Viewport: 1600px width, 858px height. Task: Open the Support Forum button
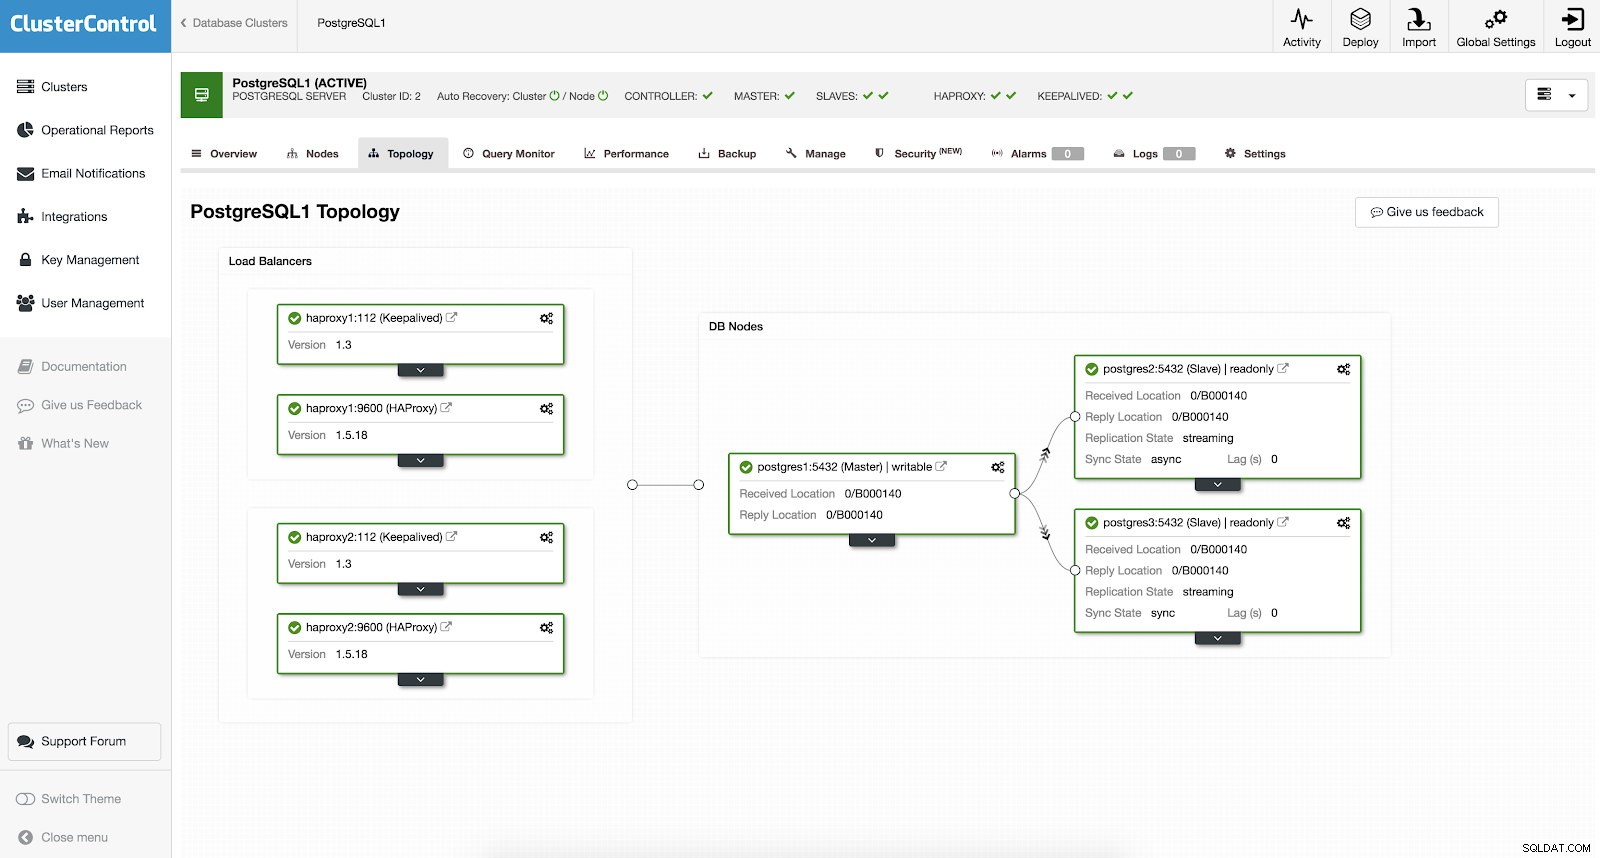point(84,742)
